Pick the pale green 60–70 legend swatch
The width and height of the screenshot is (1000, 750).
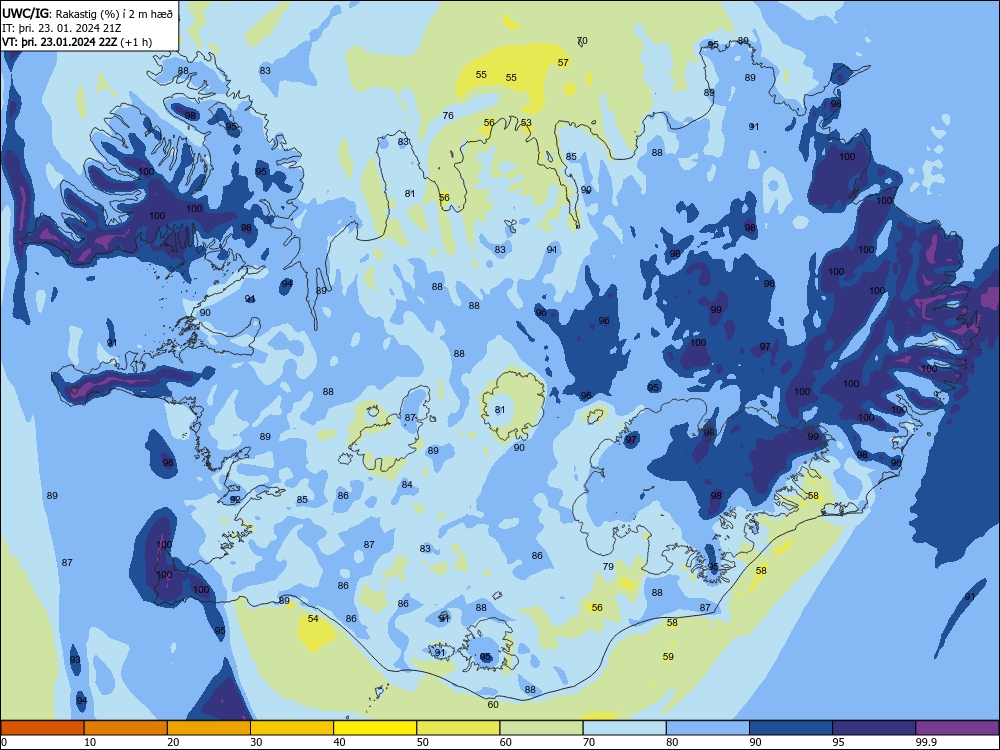(541, 728)
